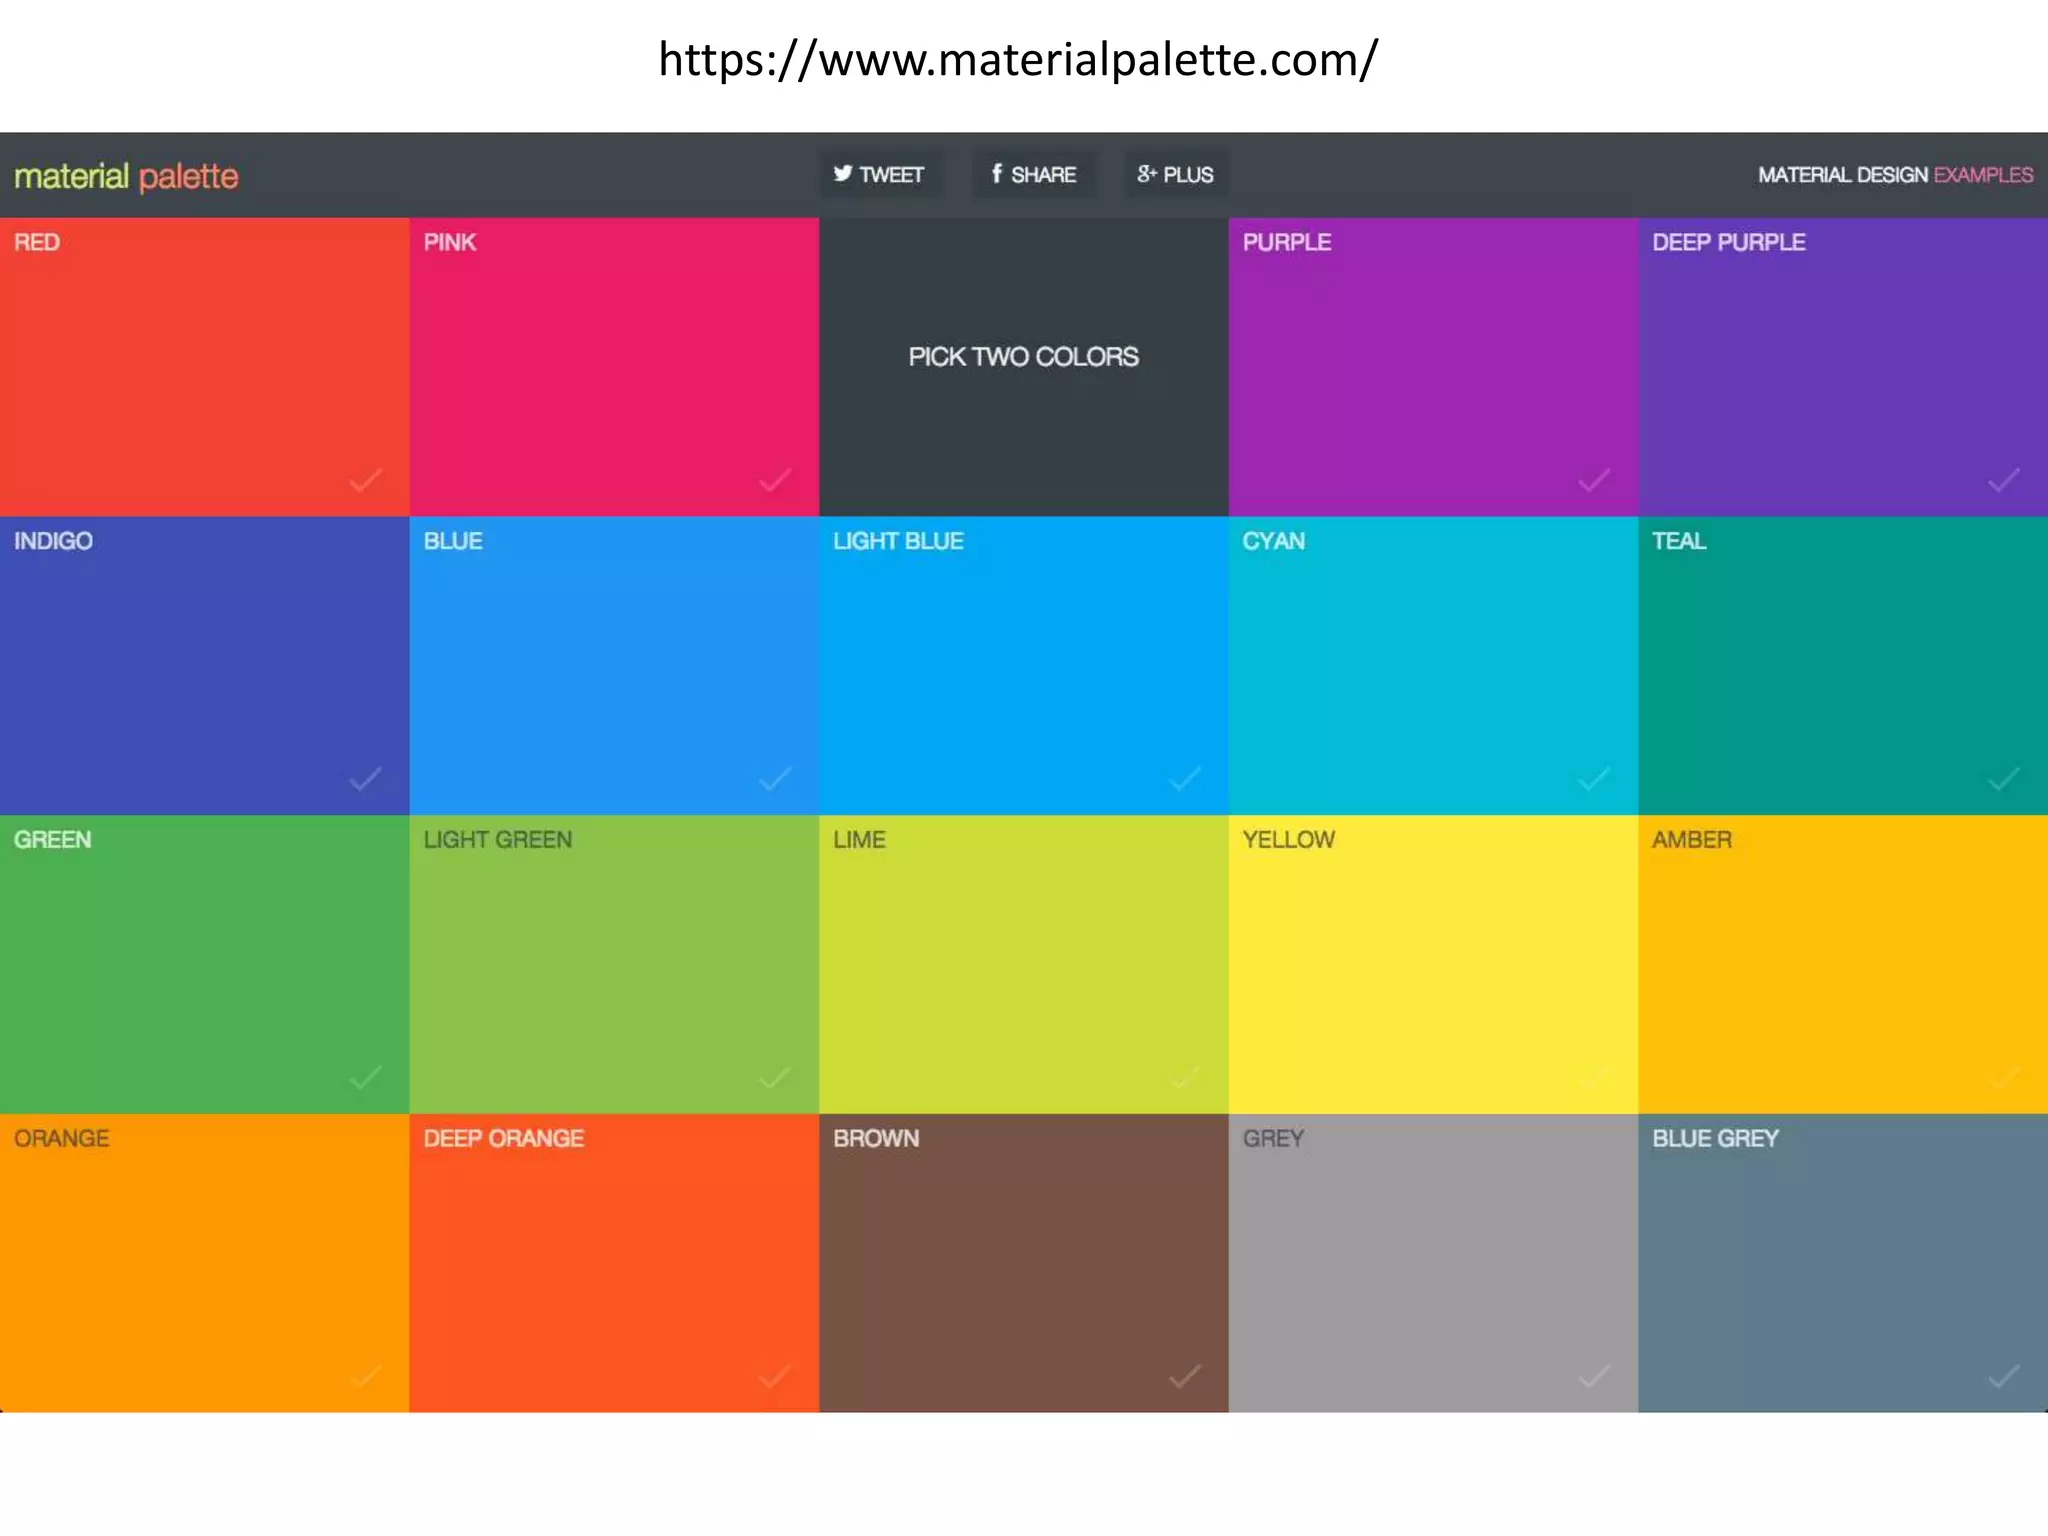Viewport: 2048px width, 1536px height.
Task: Open the MATERIAL DESIGN EXAMPLES link
Action: [1895, 175]
